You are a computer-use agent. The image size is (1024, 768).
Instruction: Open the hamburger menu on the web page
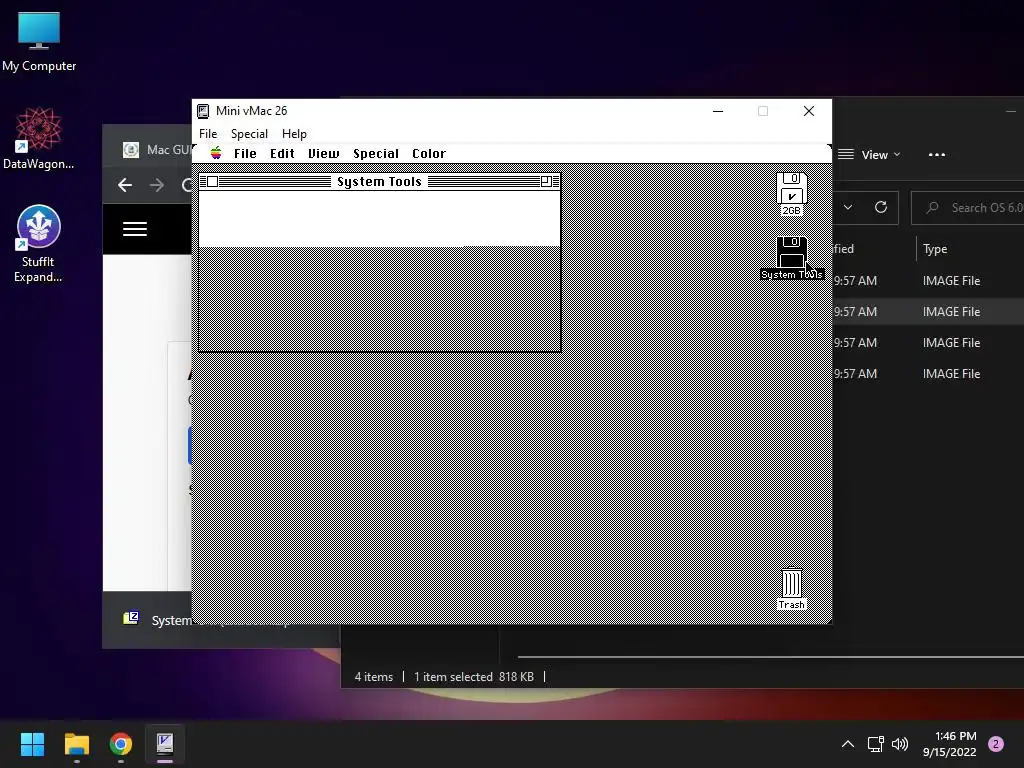pos(135,229)
